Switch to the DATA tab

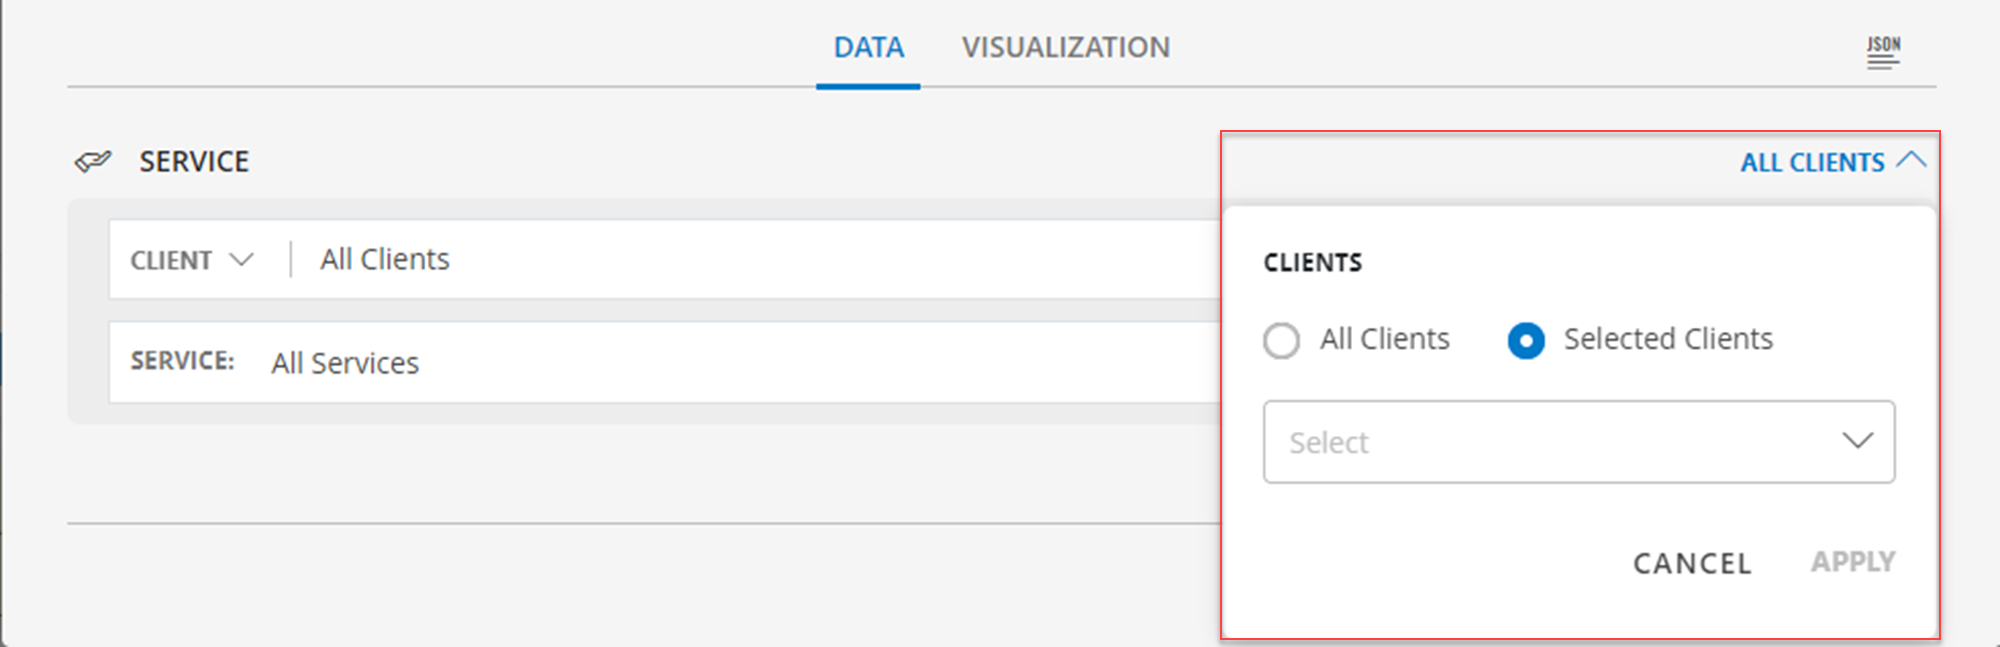click(x=867, y=47)
